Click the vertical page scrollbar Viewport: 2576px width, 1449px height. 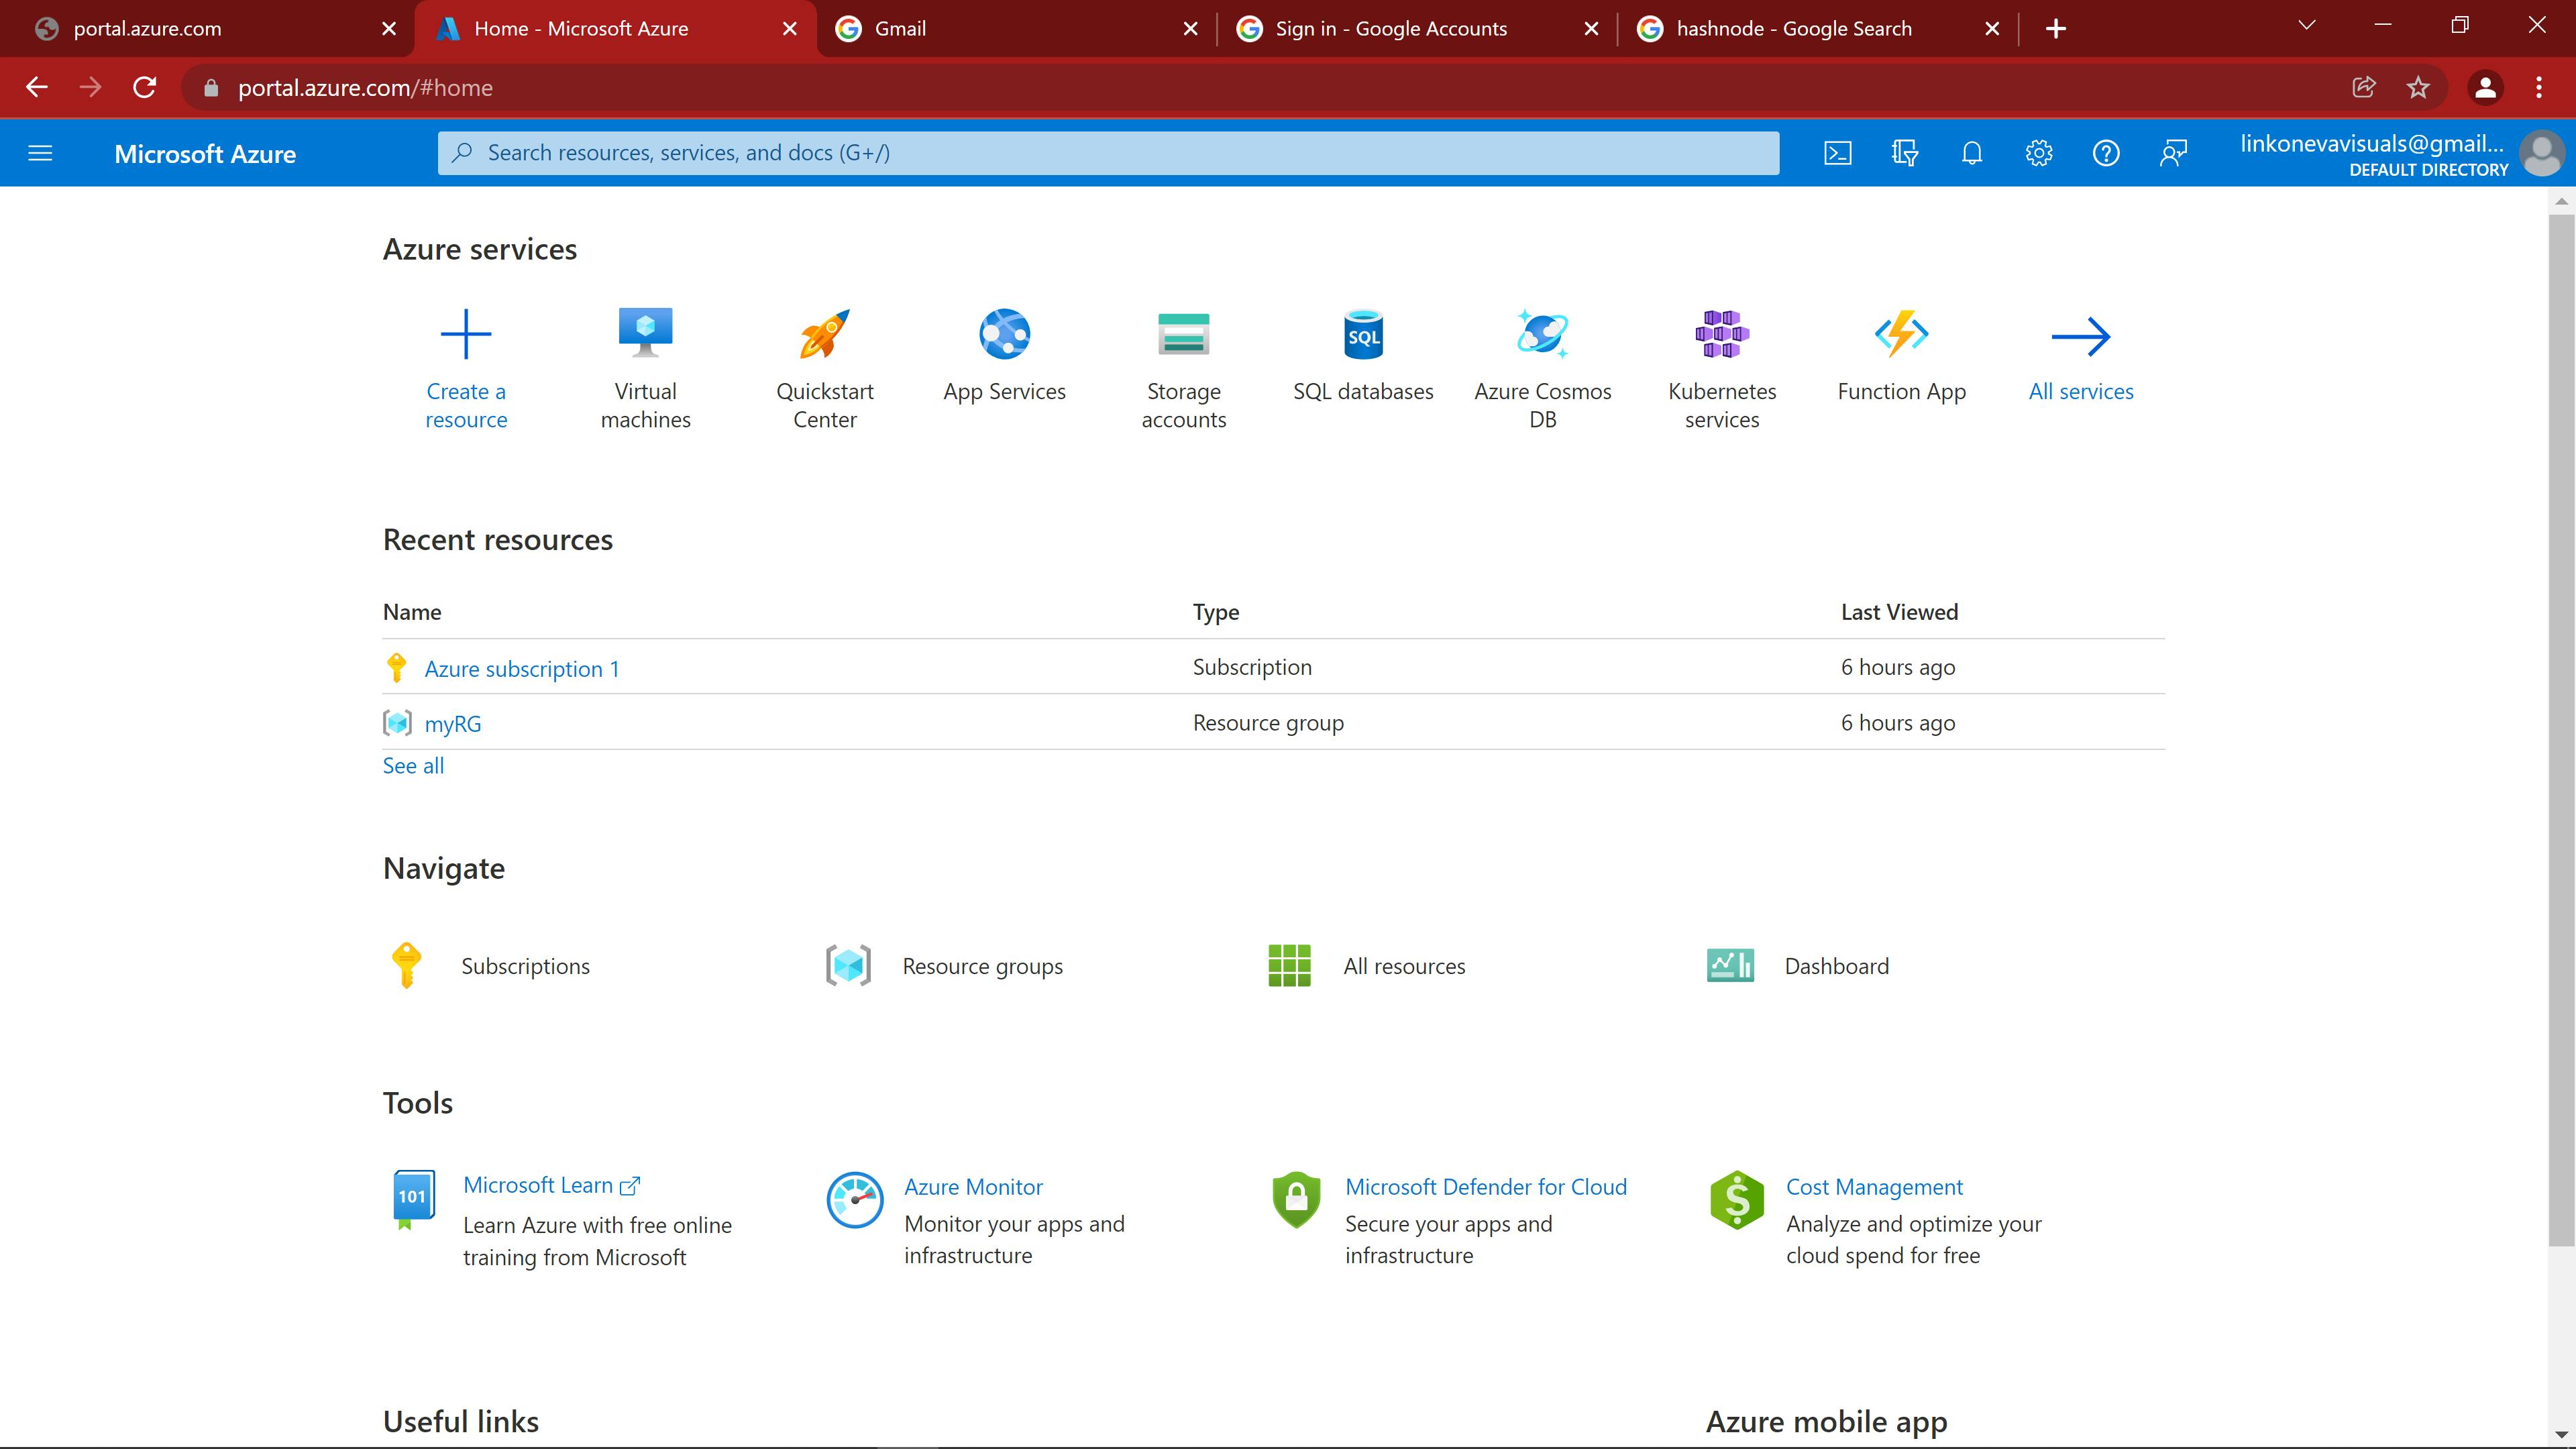click(x=2561, y=730)
